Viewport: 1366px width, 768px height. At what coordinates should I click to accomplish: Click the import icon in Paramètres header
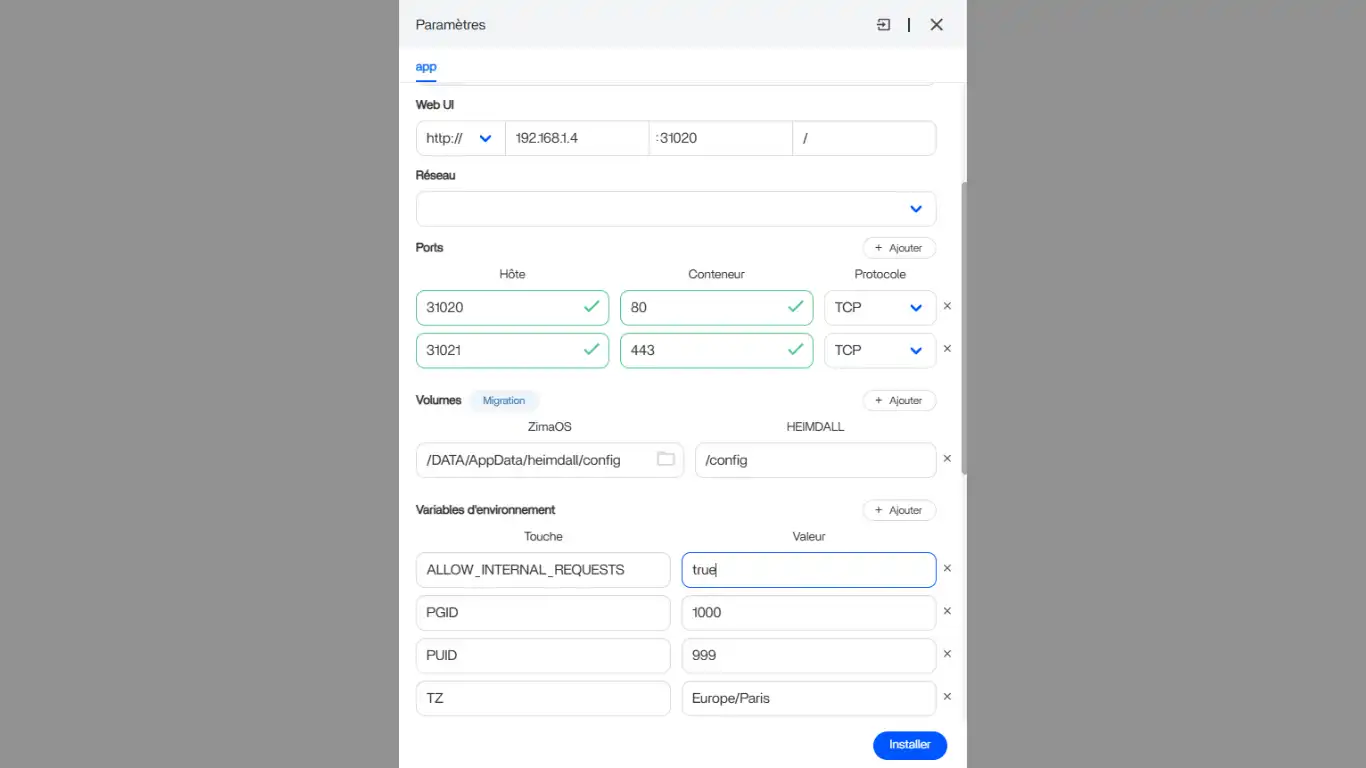pyautogui.click(x=883, y=25)
